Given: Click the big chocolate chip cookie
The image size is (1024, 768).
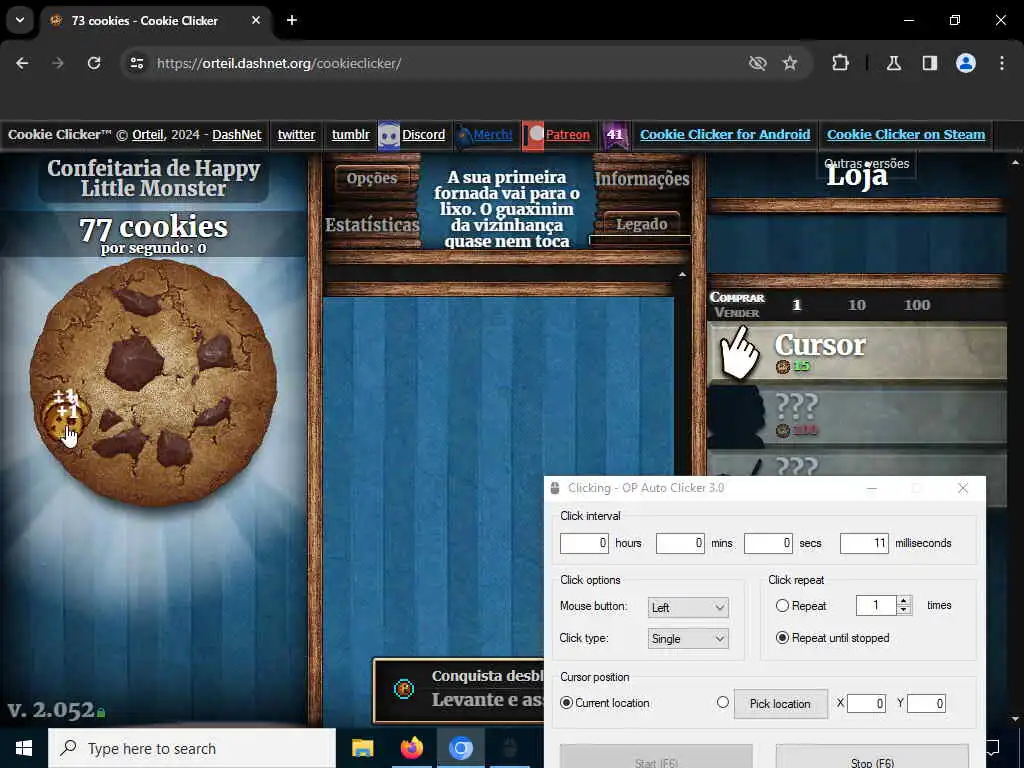Looking at the screenshot, I should point(153,383).
